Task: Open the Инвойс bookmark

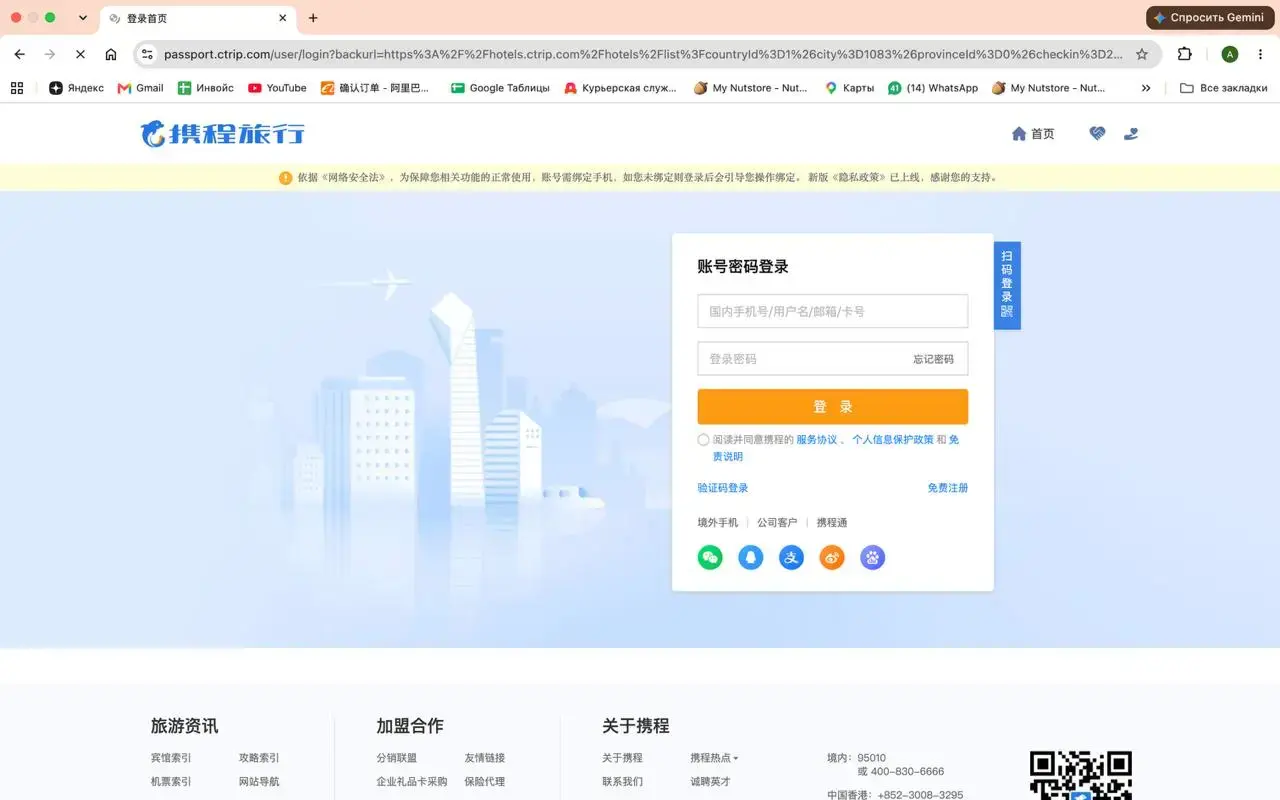Action: click(205, 88)
